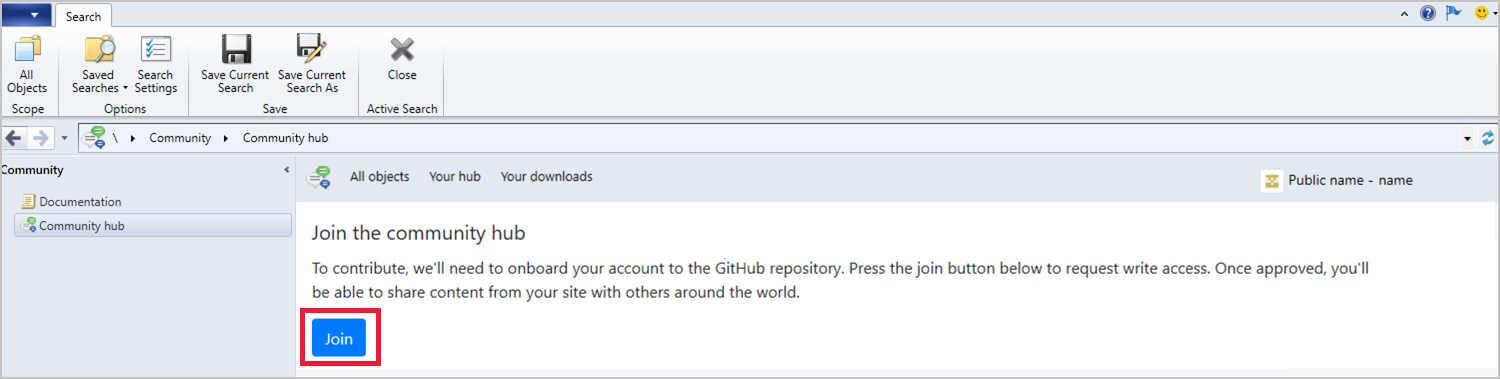The image size is (1500, 379).
Task: Expand arrow before Community breadcrumb
Action: pos(134,138)
